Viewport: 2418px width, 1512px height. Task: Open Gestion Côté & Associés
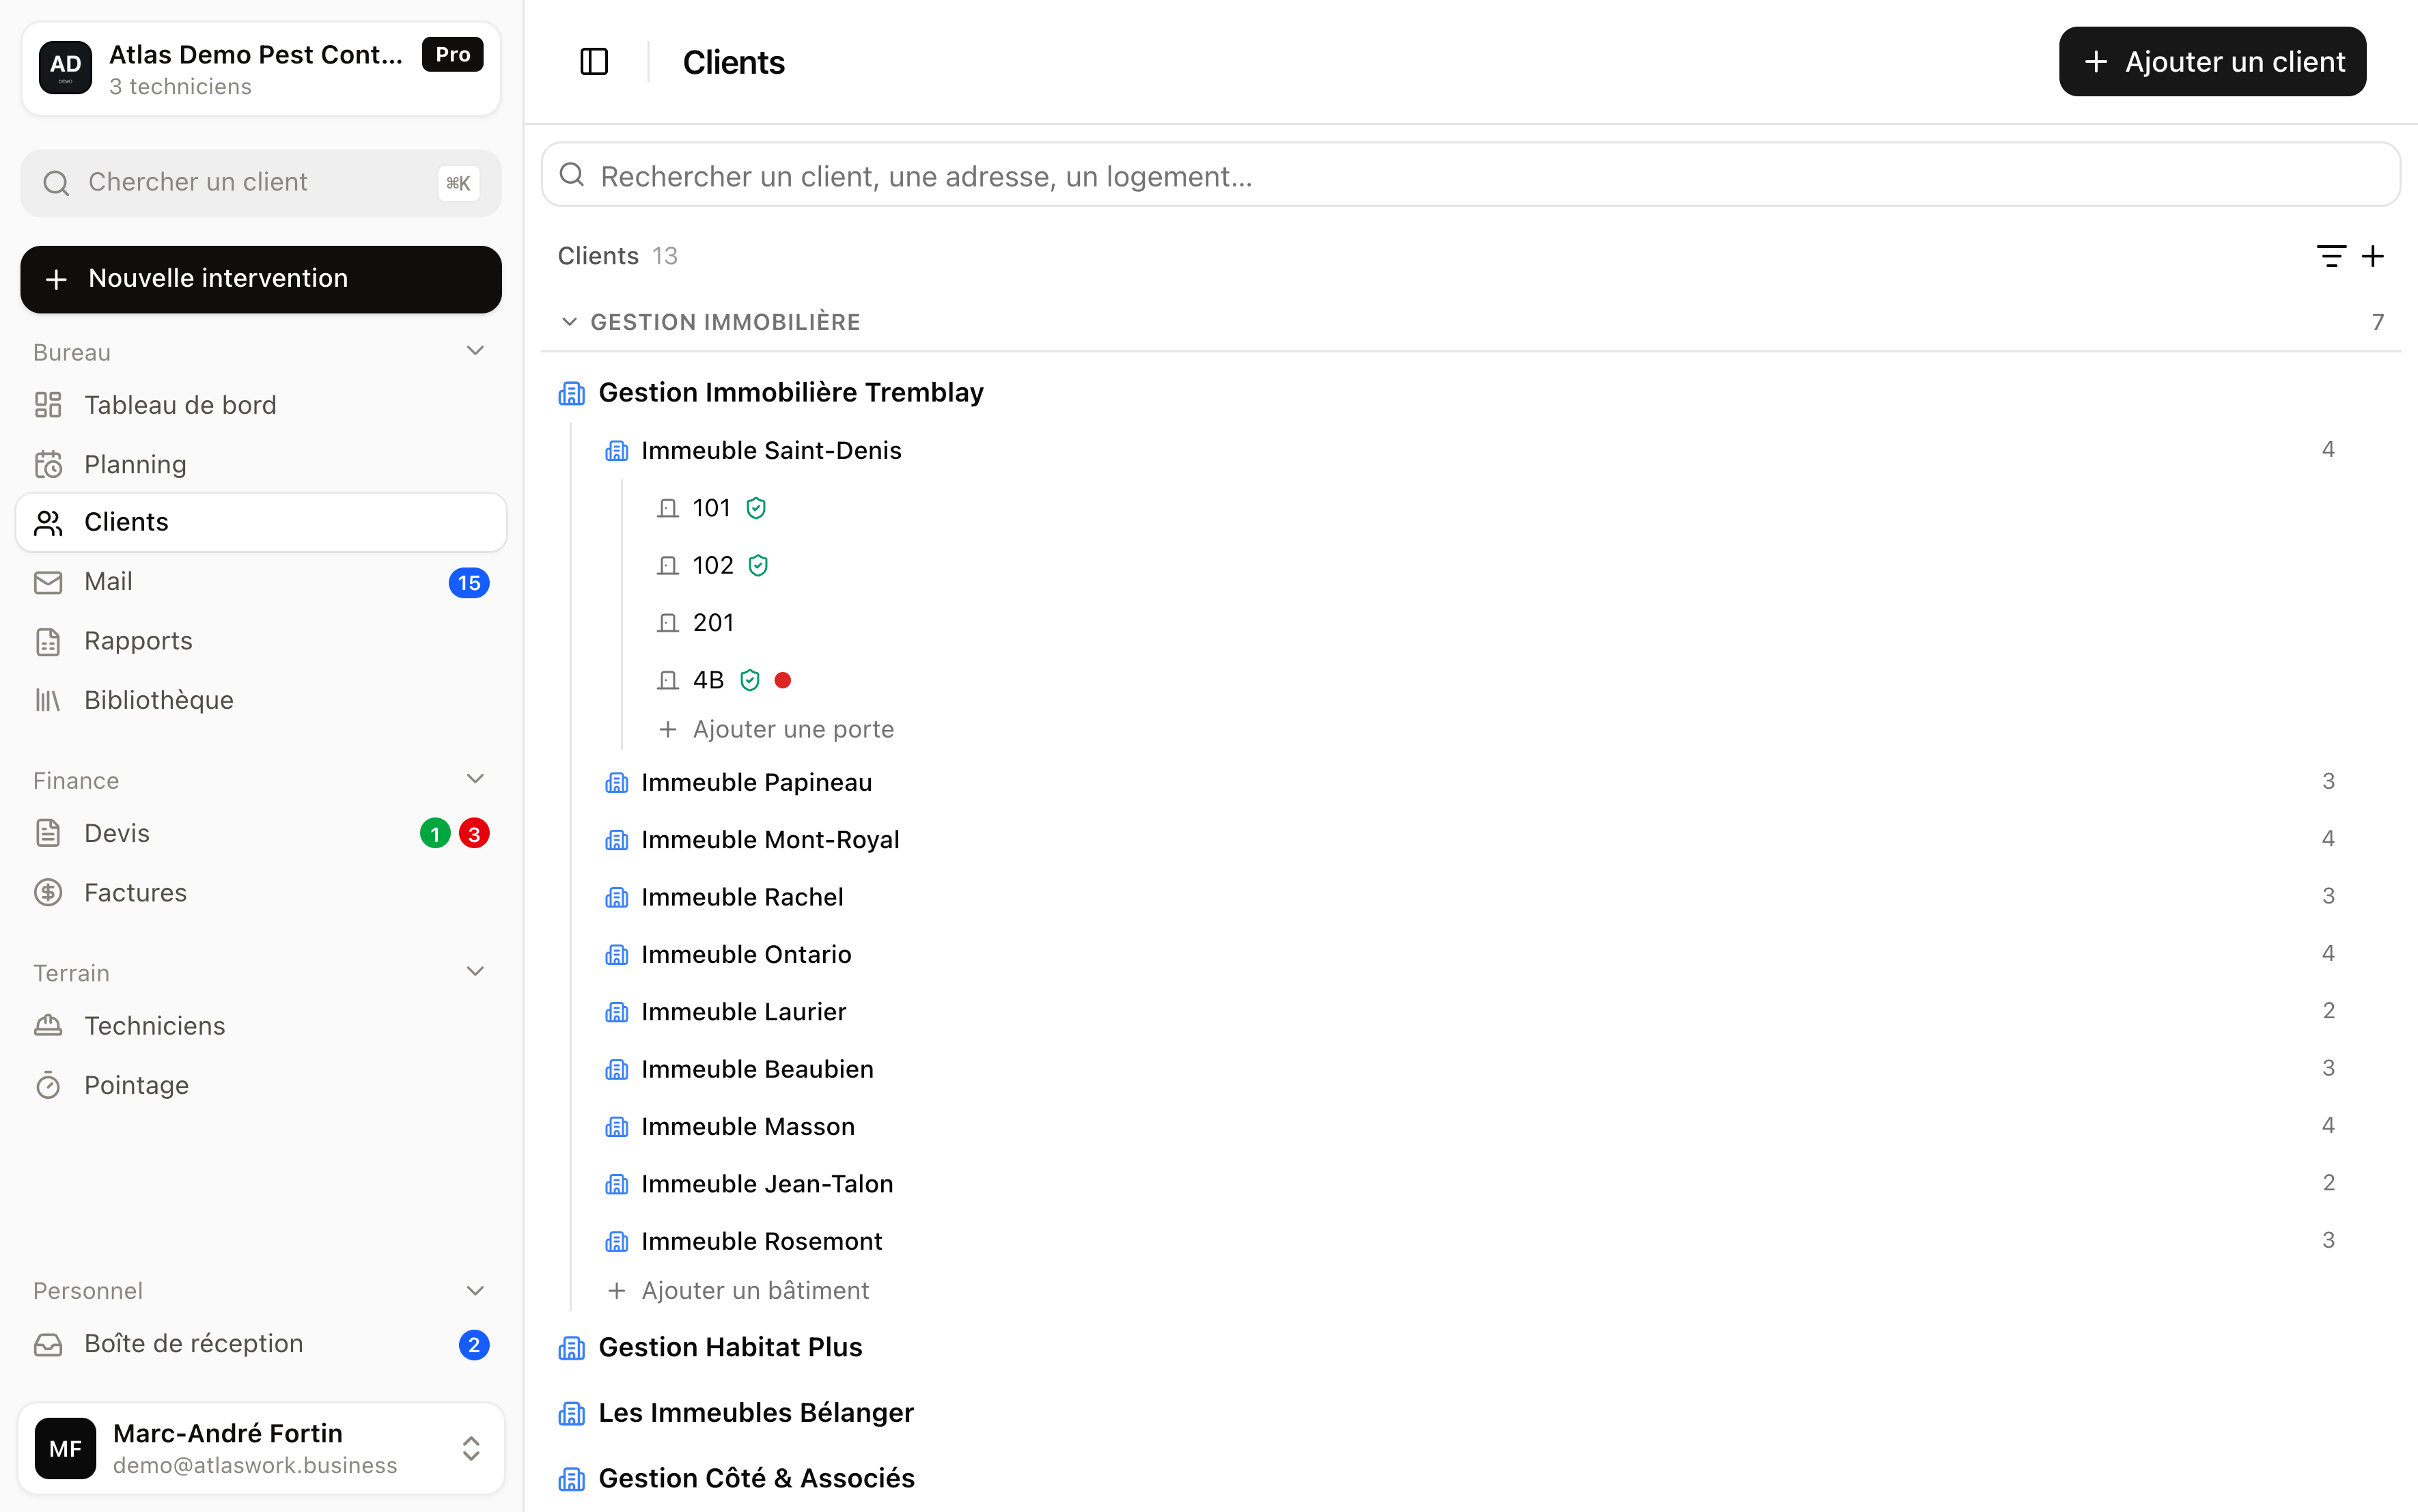click(756, 1478)
